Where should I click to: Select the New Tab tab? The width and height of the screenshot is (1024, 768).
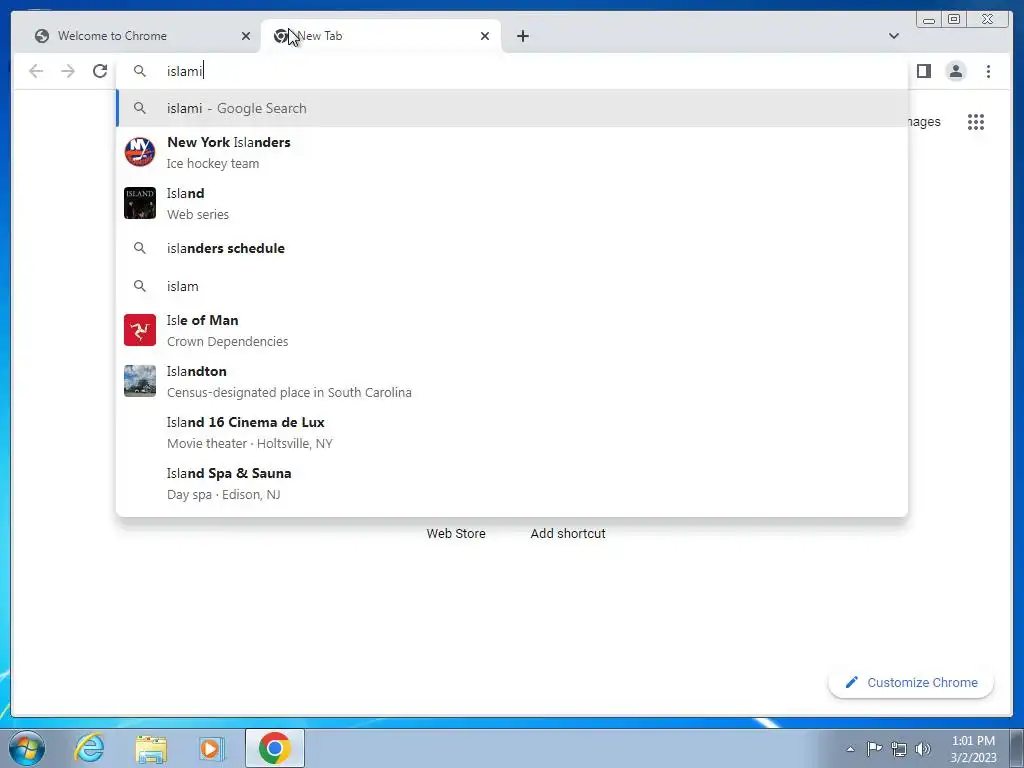pyautogui.click(x=381, y=36)
